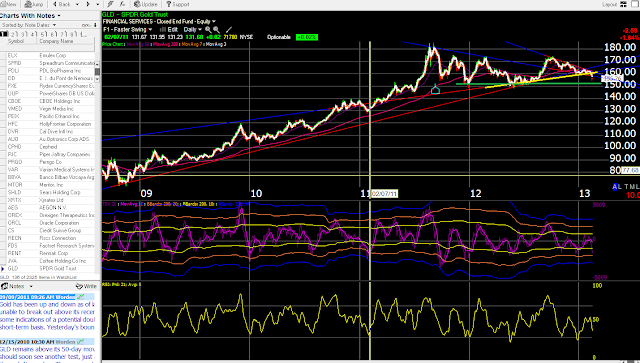Open the Sorted by Note Dates dropdown

(28, 25)
